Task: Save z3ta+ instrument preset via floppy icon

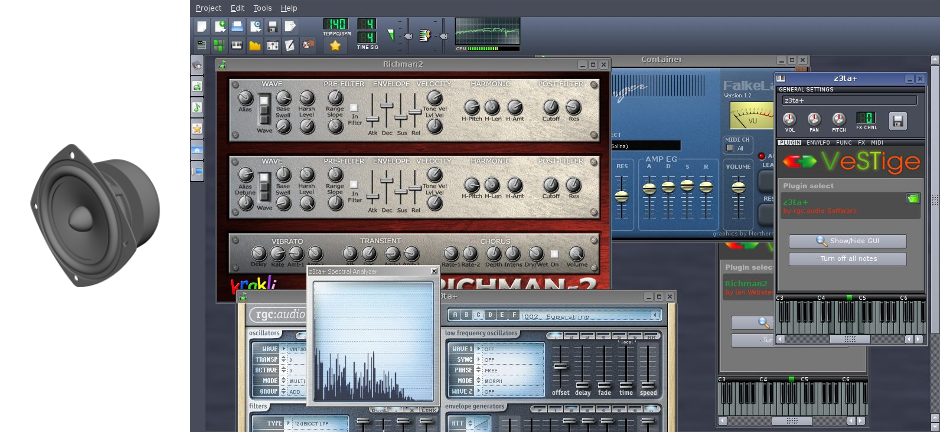Action: [898, 121]
